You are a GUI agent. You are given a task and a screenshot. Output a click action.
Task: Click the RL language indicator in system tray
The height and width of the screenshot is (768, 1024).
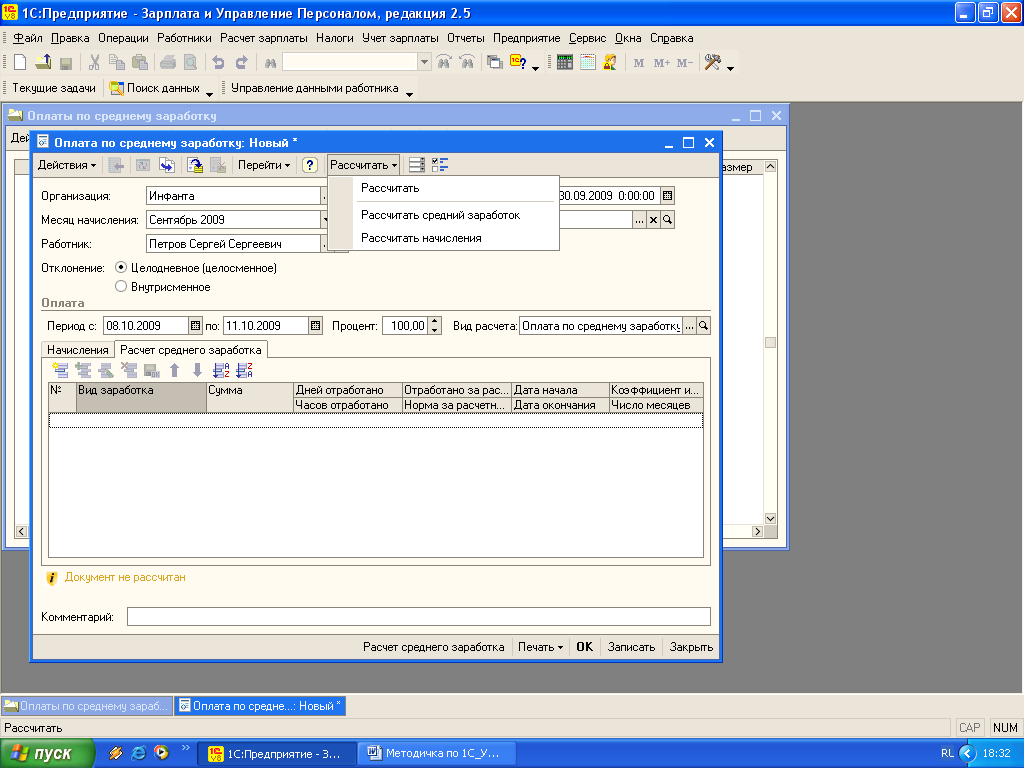click(947, 753)
